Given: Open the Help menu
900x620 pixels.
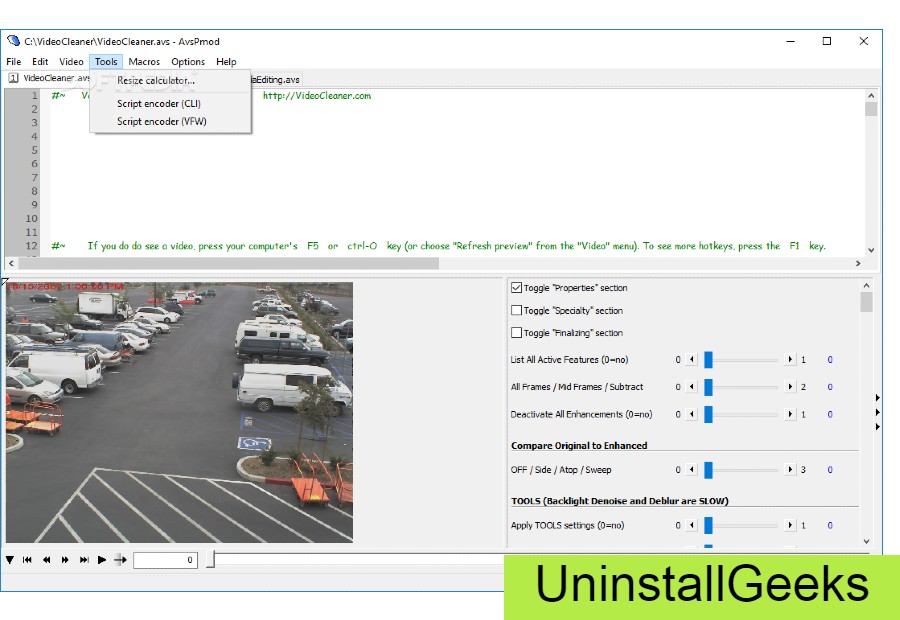Looking at the screenshot, I should click(226, 61).
